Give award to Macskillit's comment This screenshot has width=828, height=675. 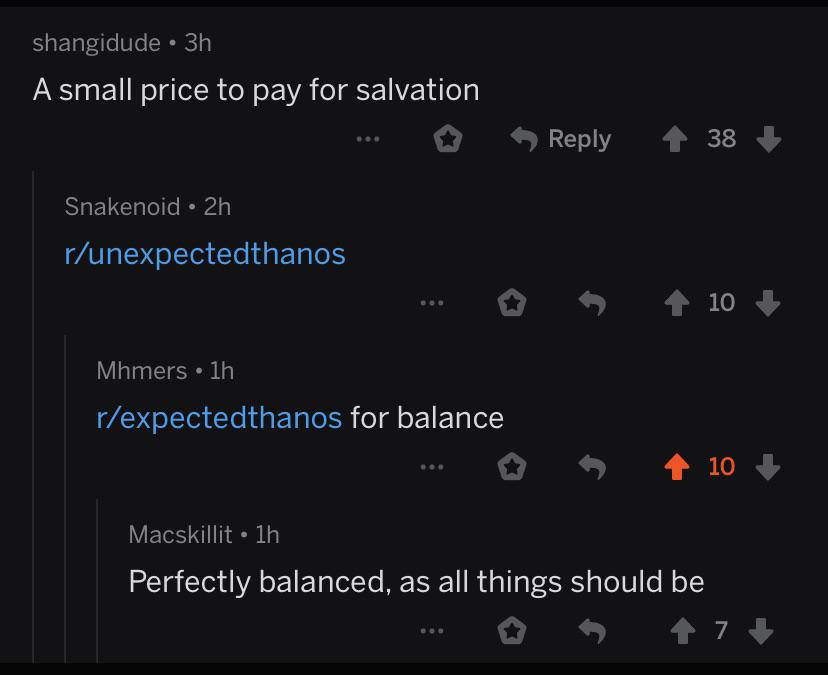[x=512, y=630]
